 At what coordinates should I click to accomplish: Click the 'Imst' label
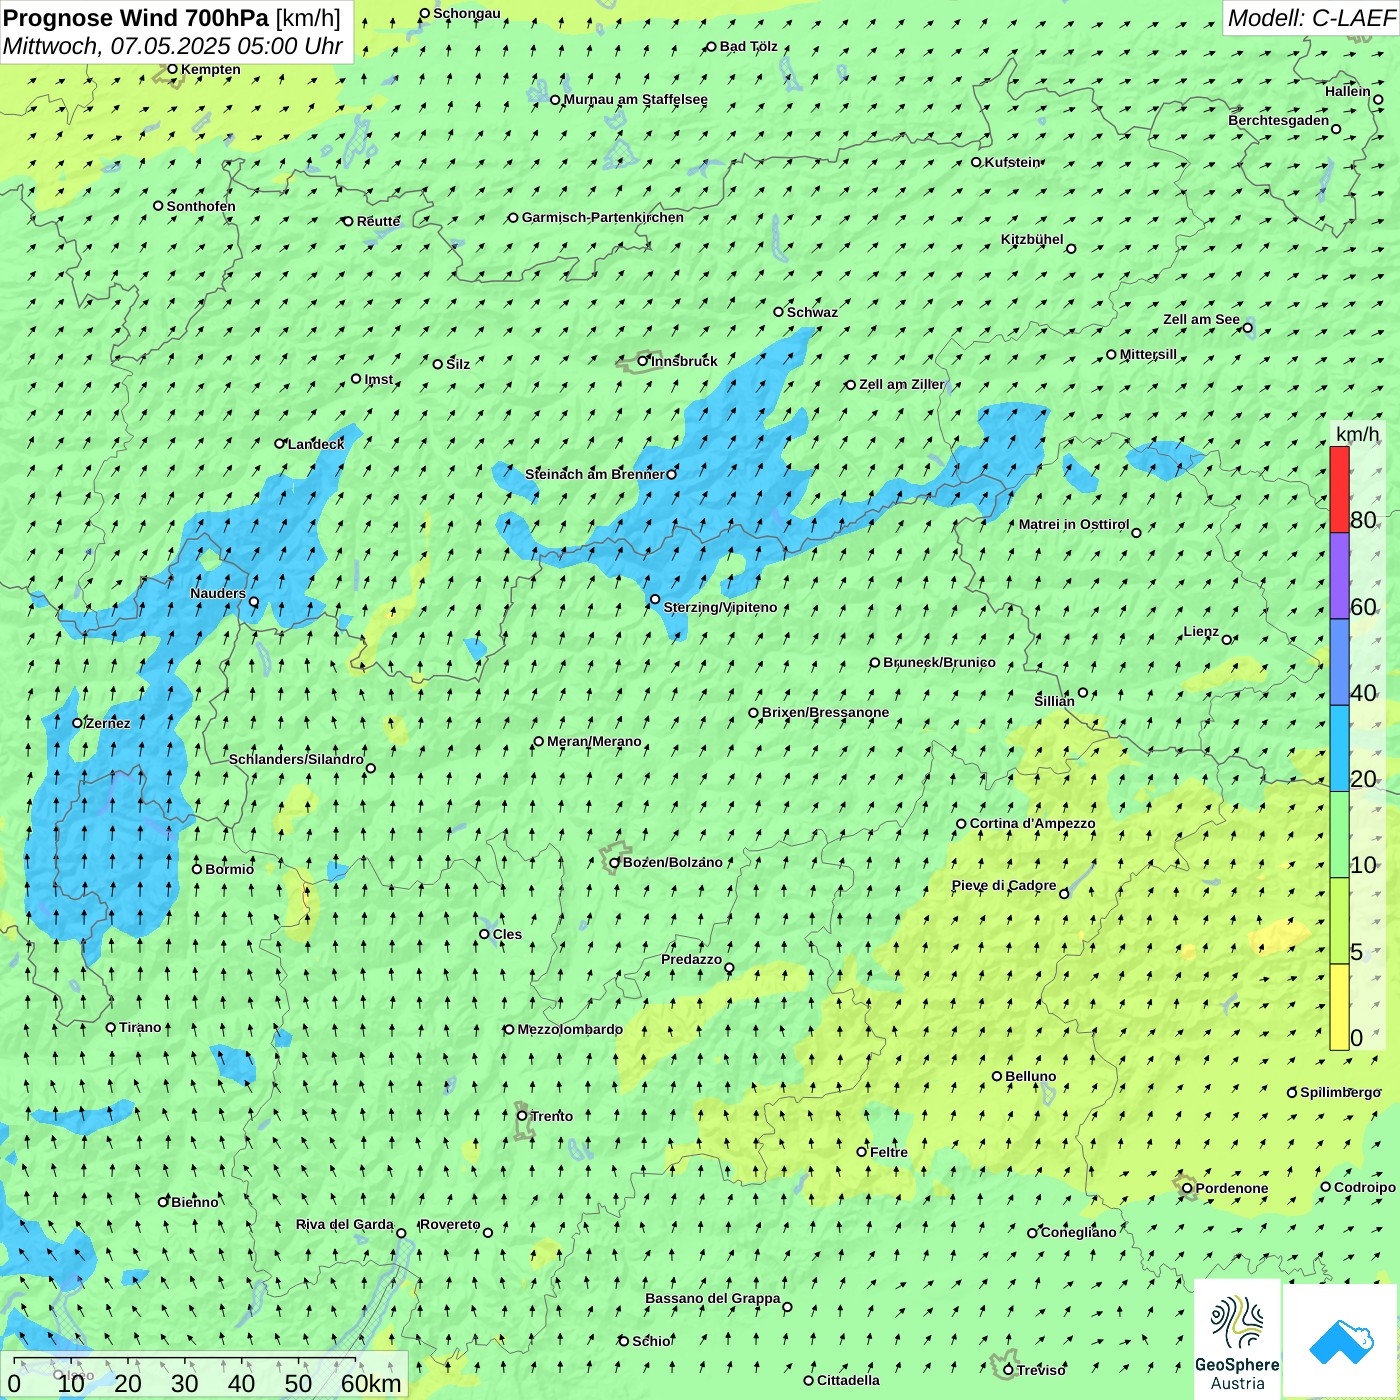(378, 379)
